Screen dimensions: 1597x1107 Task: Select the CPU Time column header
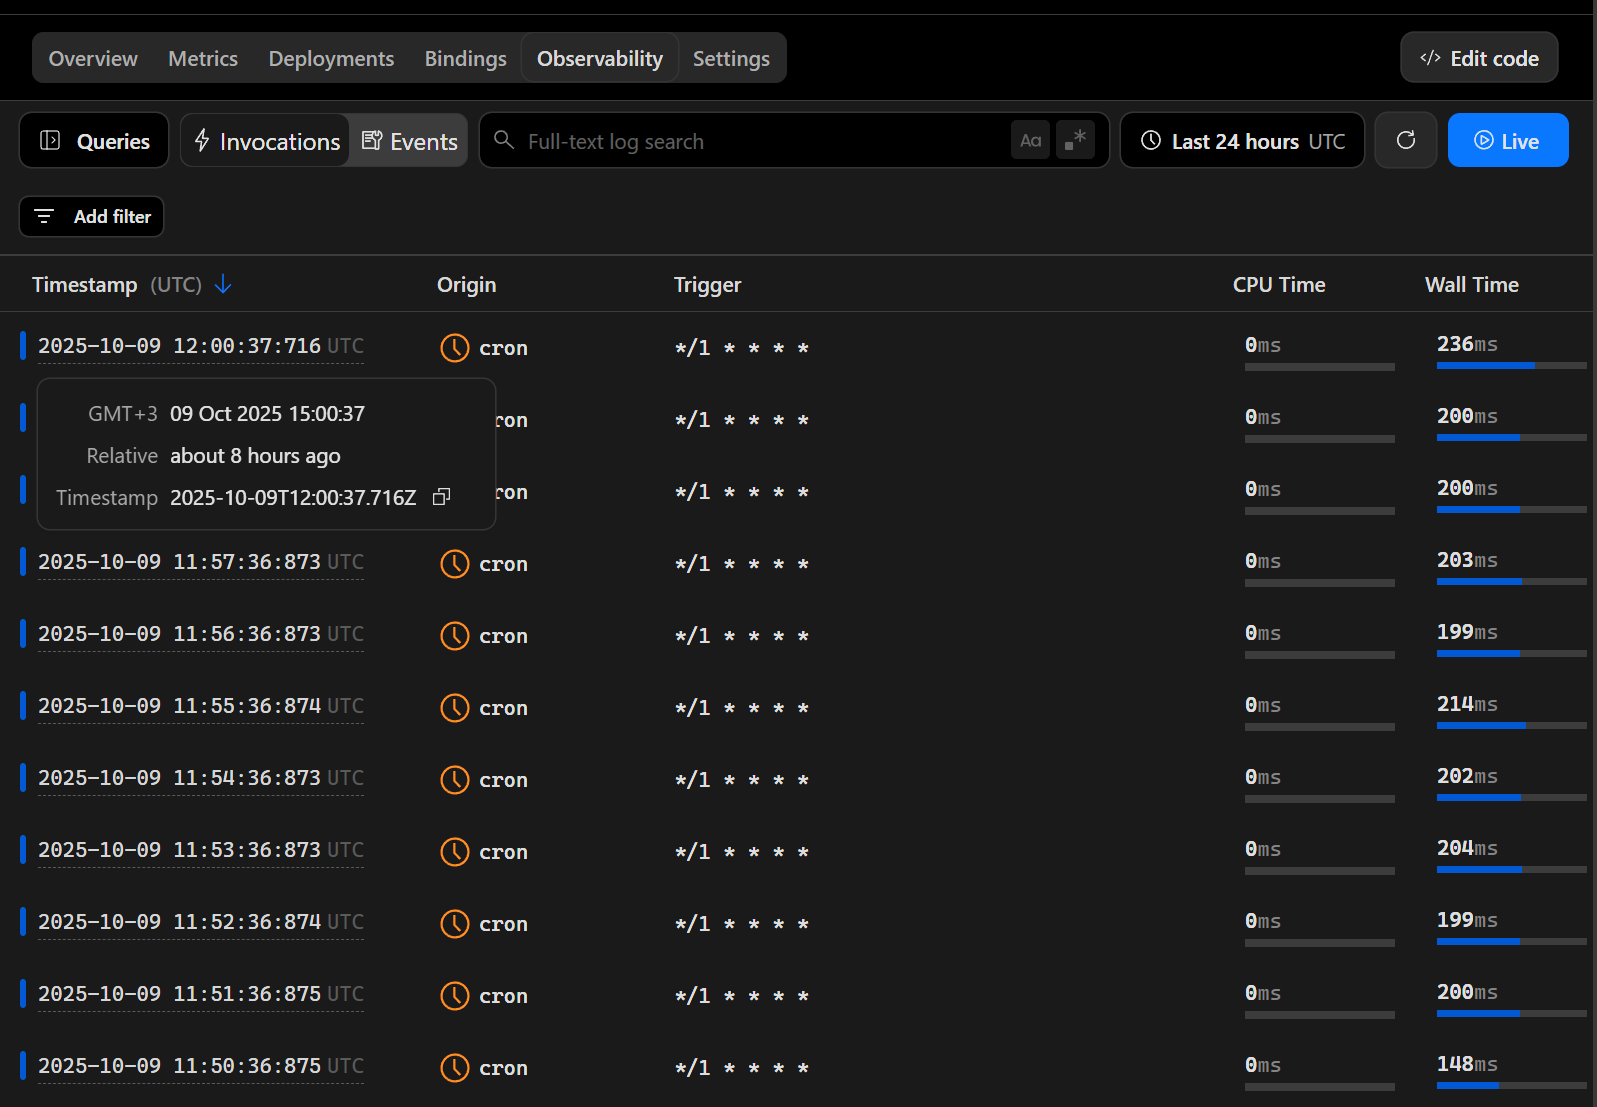pyautogui.click(x=1279, y=285)
